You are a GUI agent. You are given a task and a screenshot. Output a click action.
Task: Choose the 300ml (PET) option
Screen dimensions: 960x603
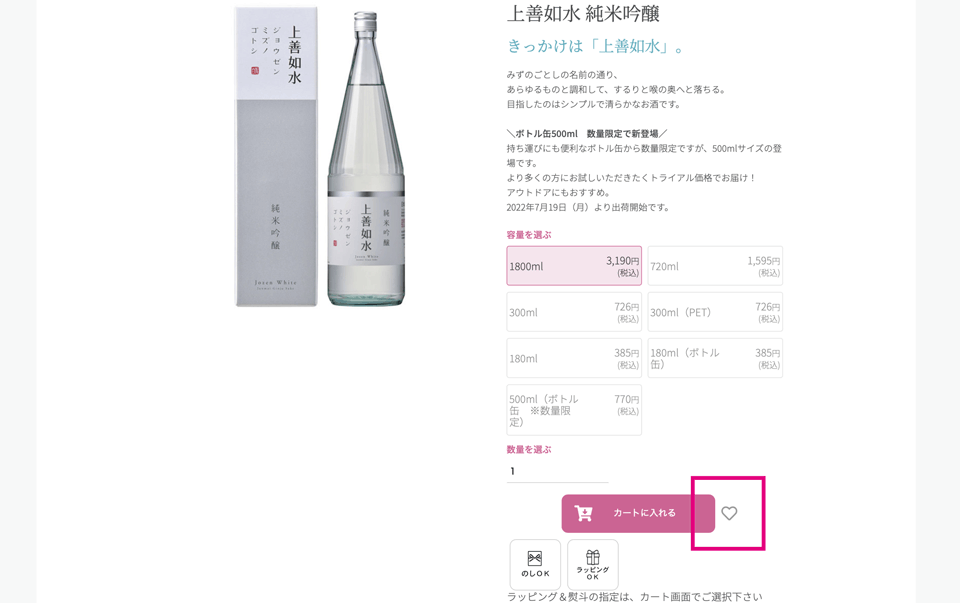(x=715, y=312)
